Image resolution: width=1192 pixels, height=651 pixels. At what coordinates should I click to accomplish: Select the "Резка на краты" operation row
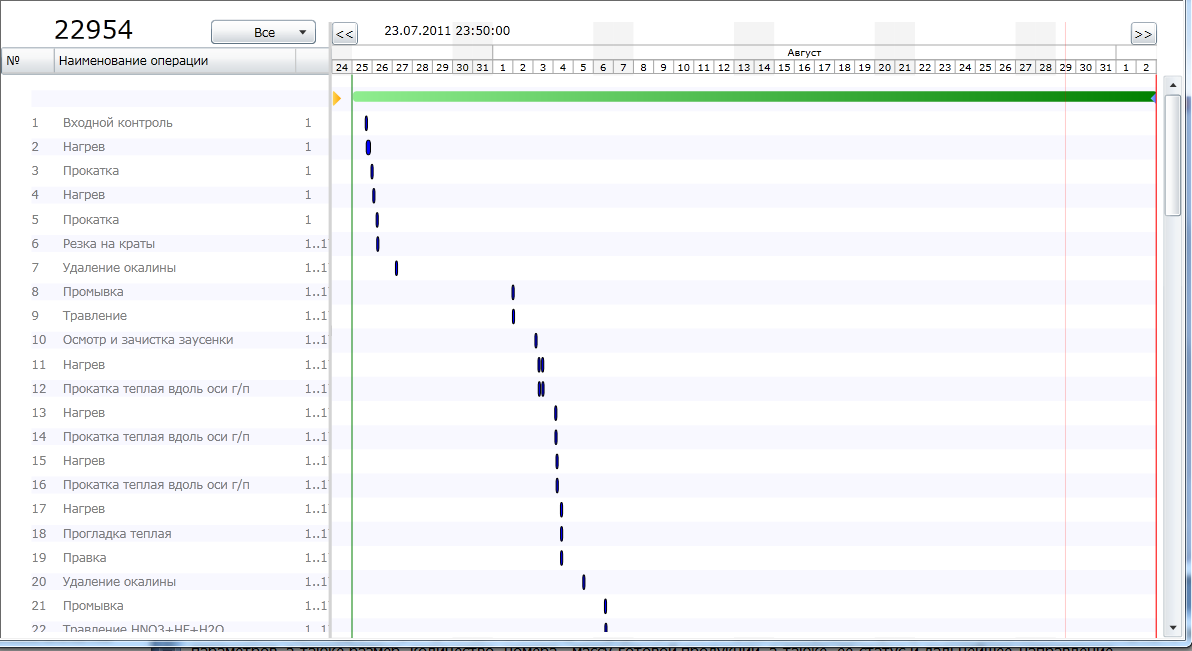point(108,244)
